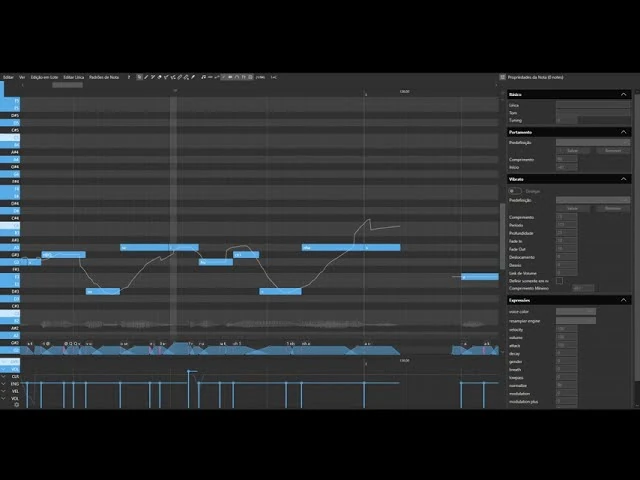640x480 pixels.
Task: Open the CLR expression row chevron
Action: click(4, 376)
